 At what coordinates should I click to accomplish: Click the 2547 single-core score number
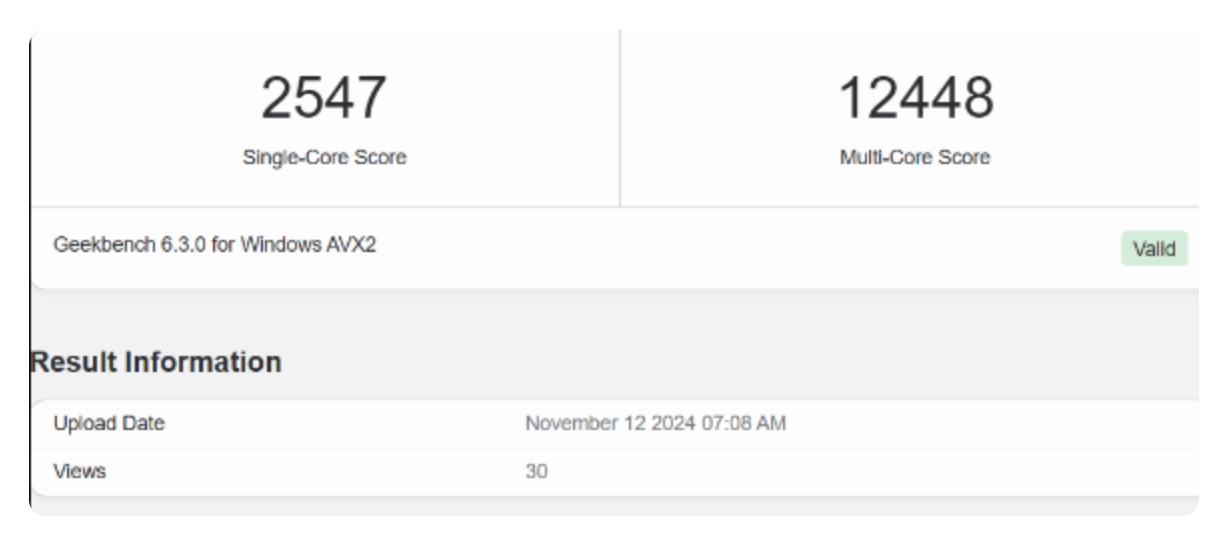pos(324,99)
